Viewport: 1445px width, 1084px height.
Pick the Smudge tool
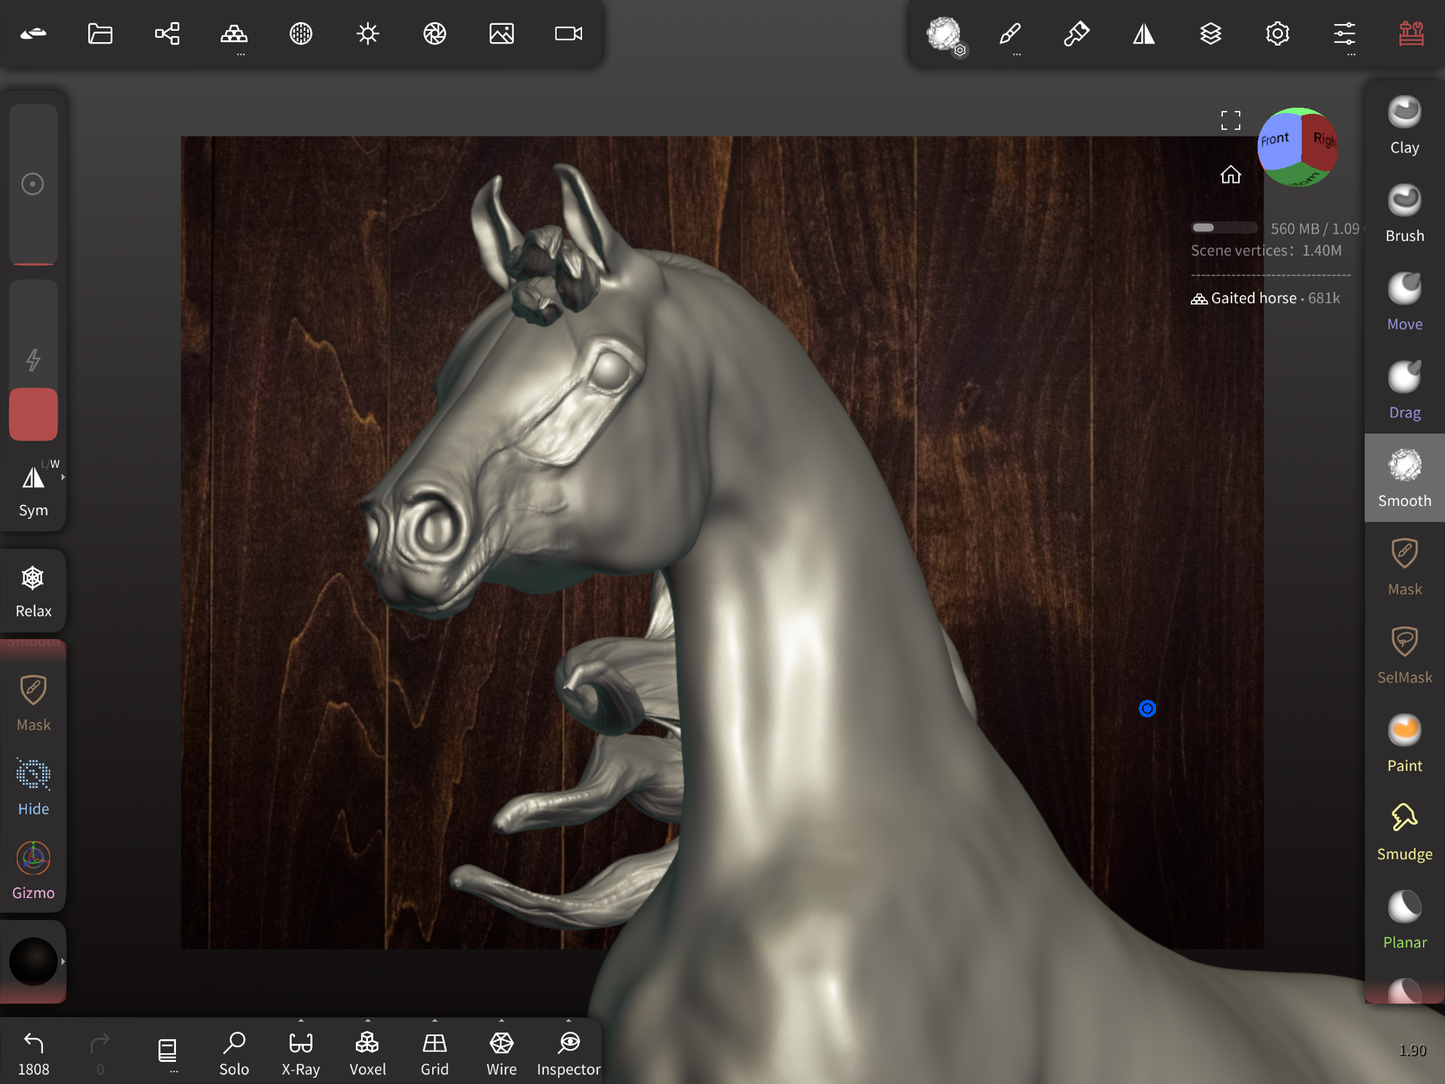pos(1404,831)
